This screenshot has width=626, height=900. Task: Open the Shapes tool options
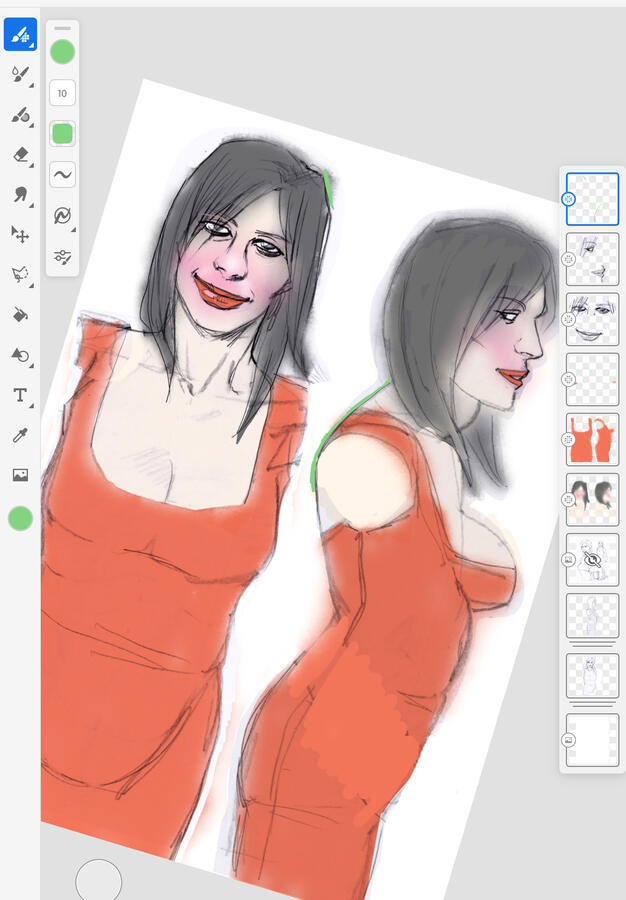pos(20,355)
